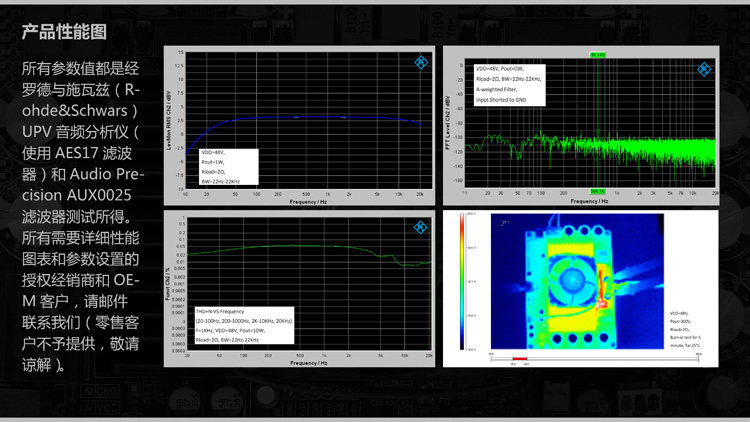Click the 'cision AUX0025' text line

(x=77, y=195)
